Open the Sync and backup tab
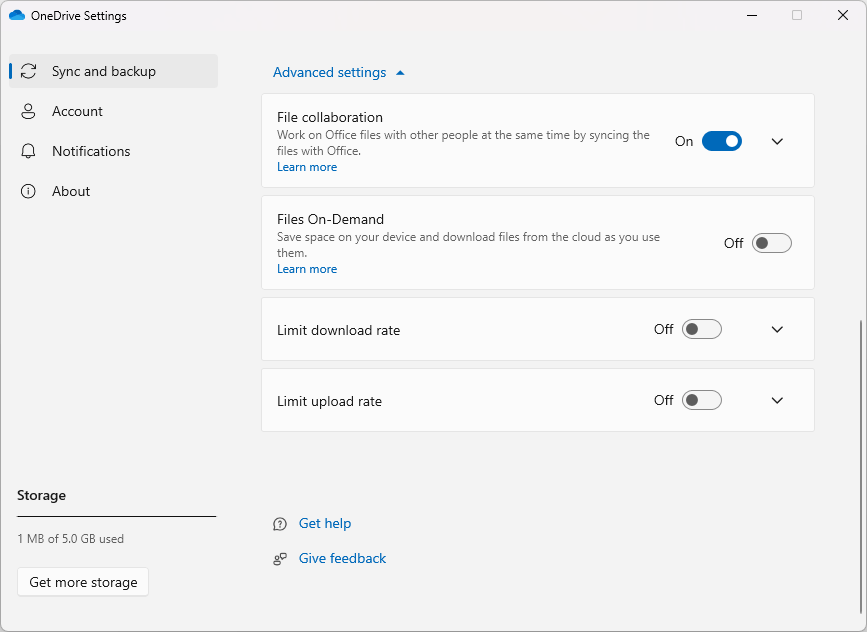867x632 pixels. 113,71
